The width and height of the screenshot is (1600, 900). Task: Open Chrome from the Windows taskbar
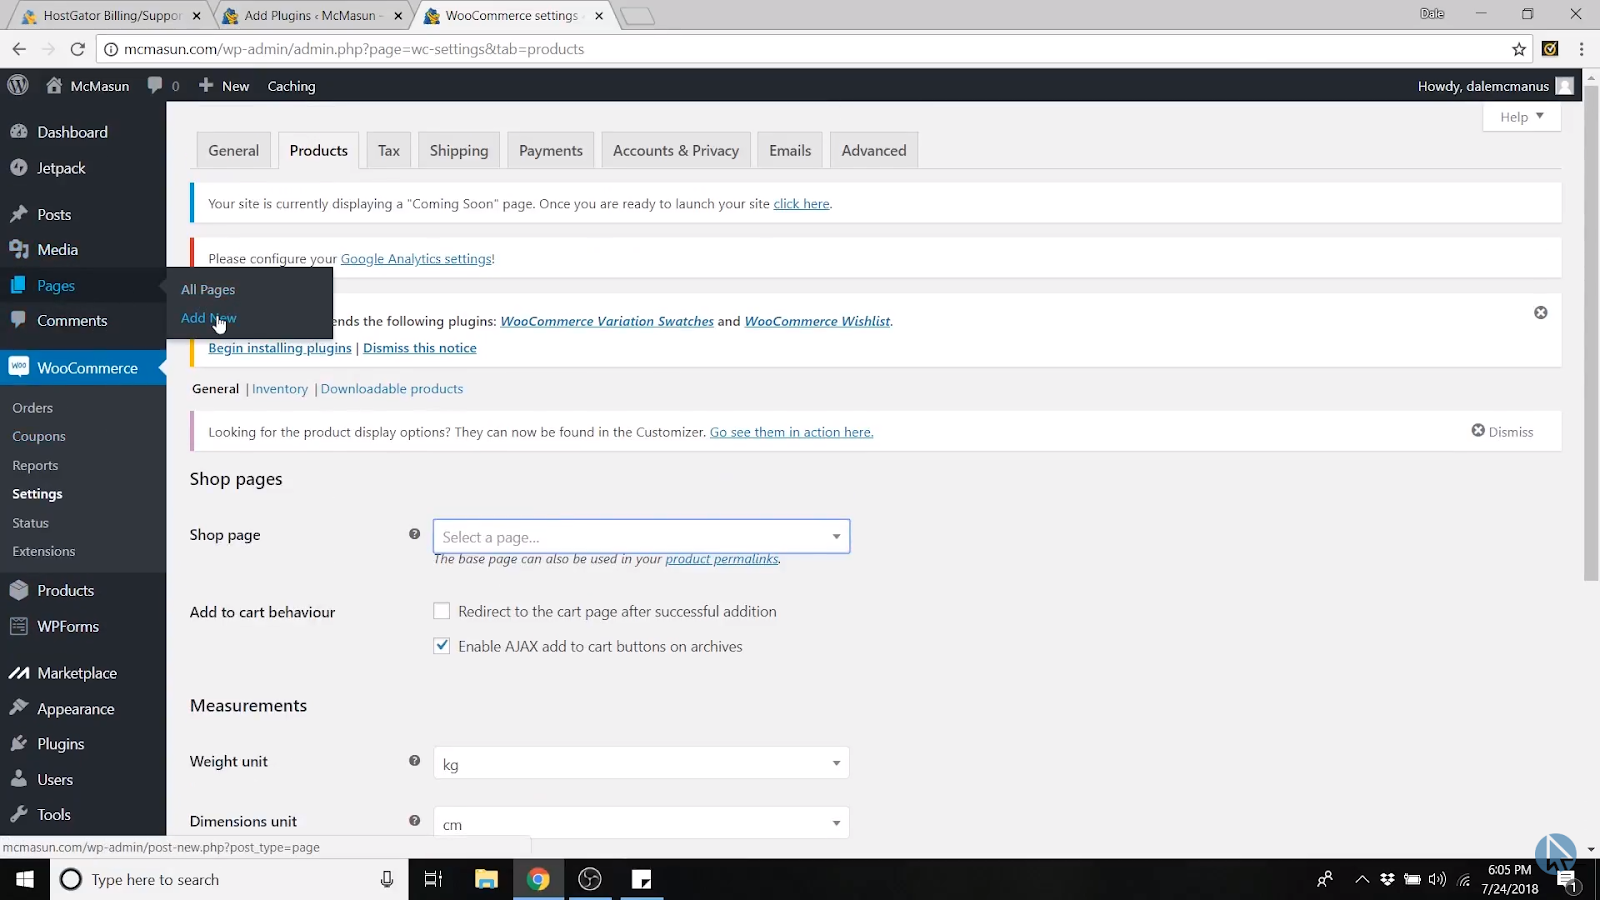538,879
